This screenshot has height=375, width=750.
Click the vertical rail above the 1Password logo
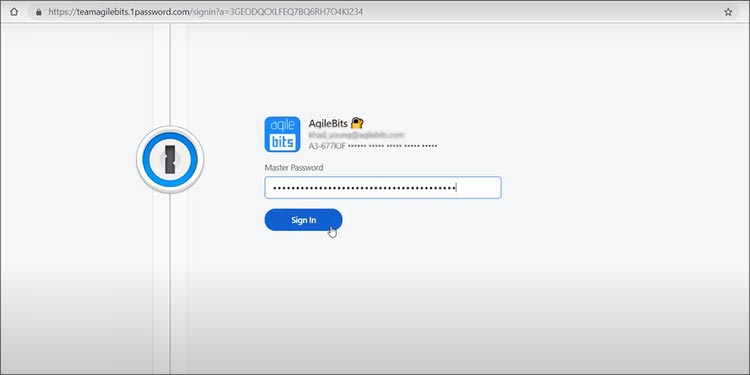coord(170,74)
